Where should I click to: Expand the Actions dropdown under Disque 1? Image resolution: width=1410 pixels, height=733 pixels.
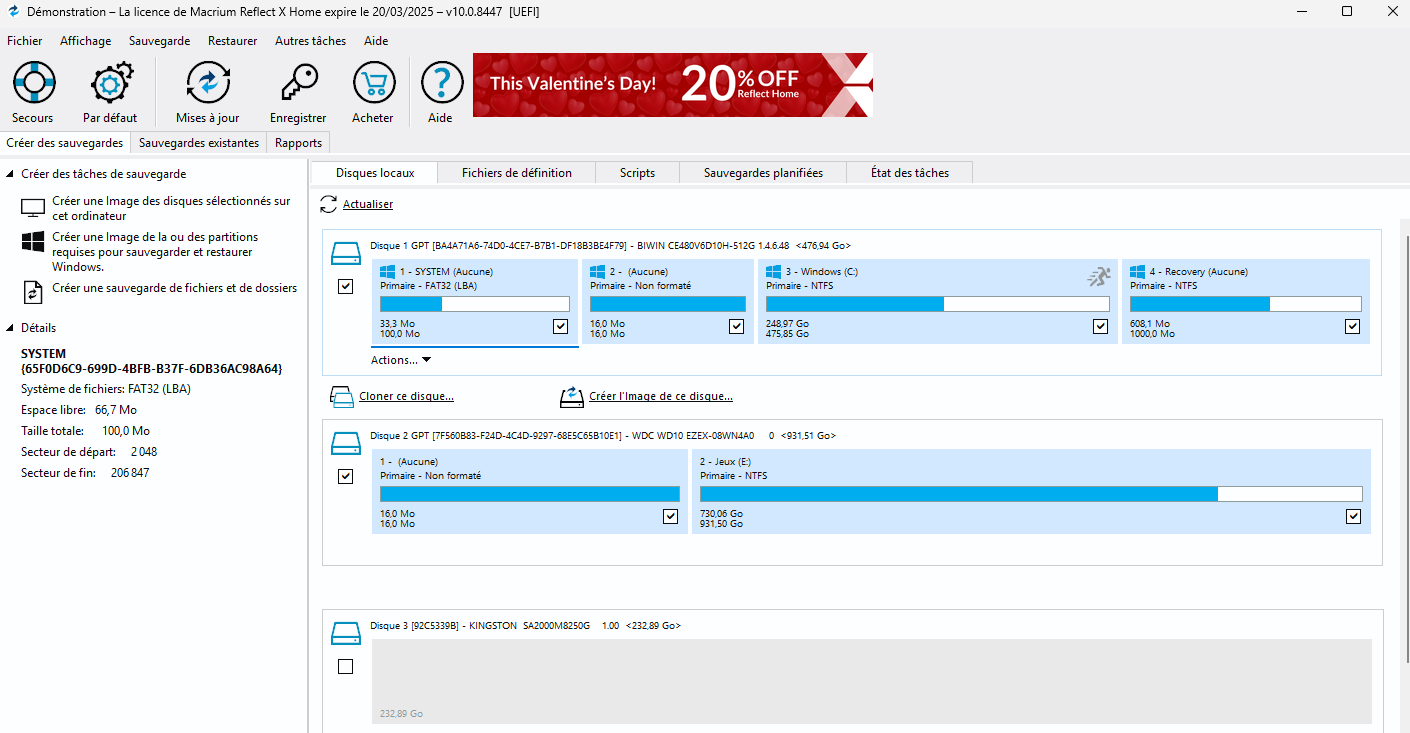pos(401,360)
